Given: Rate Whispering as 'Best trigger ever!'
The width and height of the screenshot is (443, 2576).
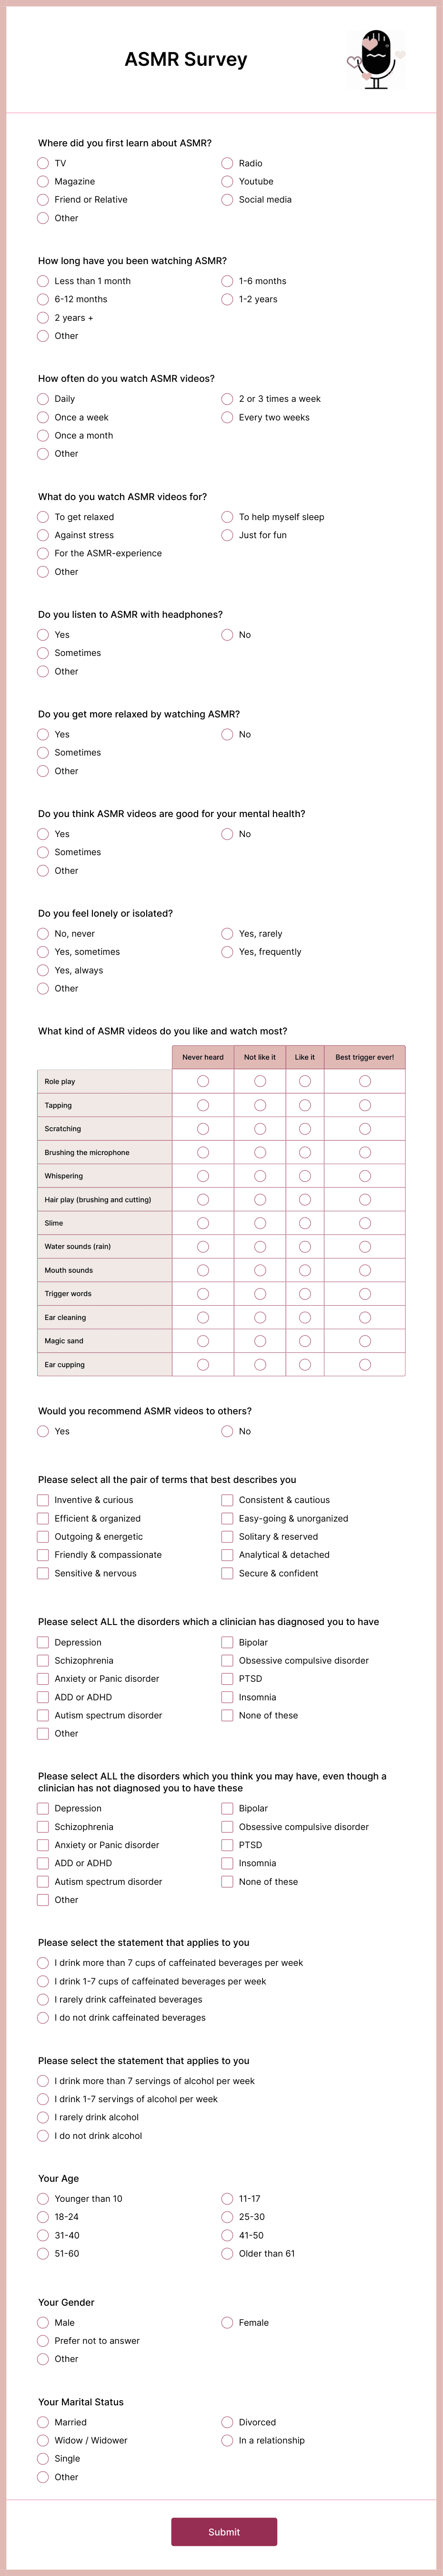Looking at the screenshot, I should click(363, 1175).
